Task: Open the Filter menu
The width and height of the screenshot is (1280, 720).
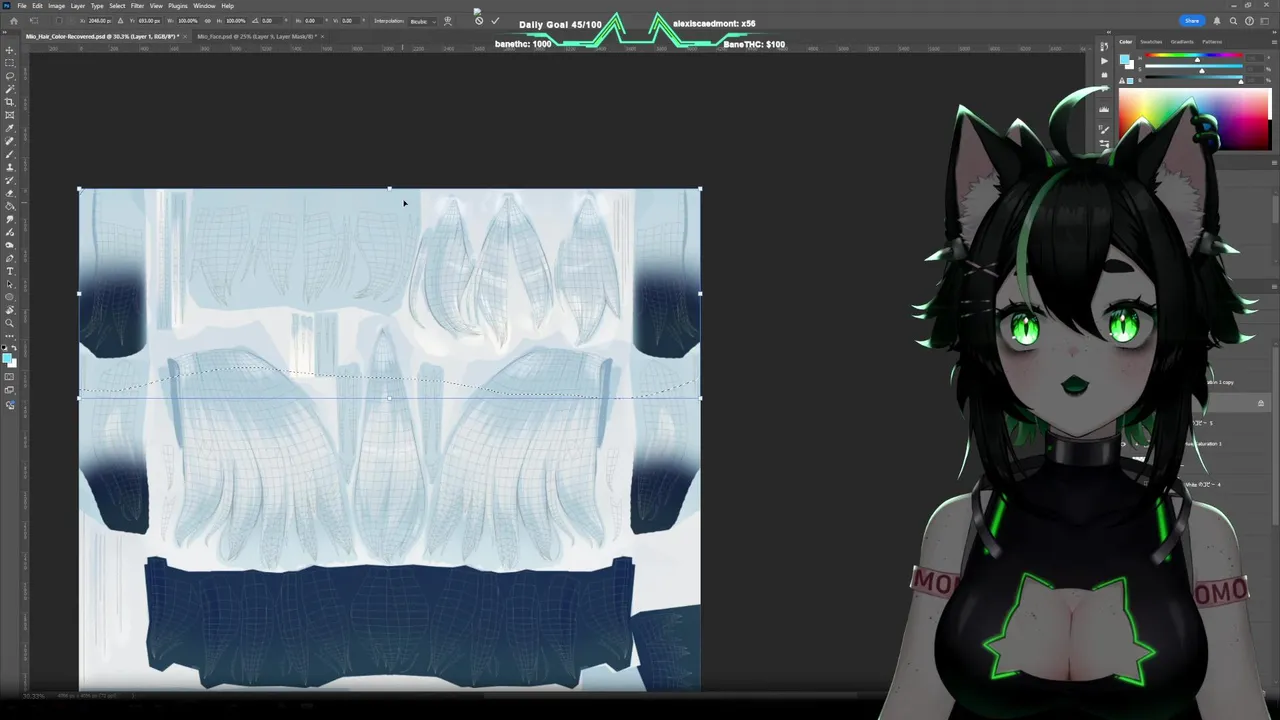Action: click(138, 6)
